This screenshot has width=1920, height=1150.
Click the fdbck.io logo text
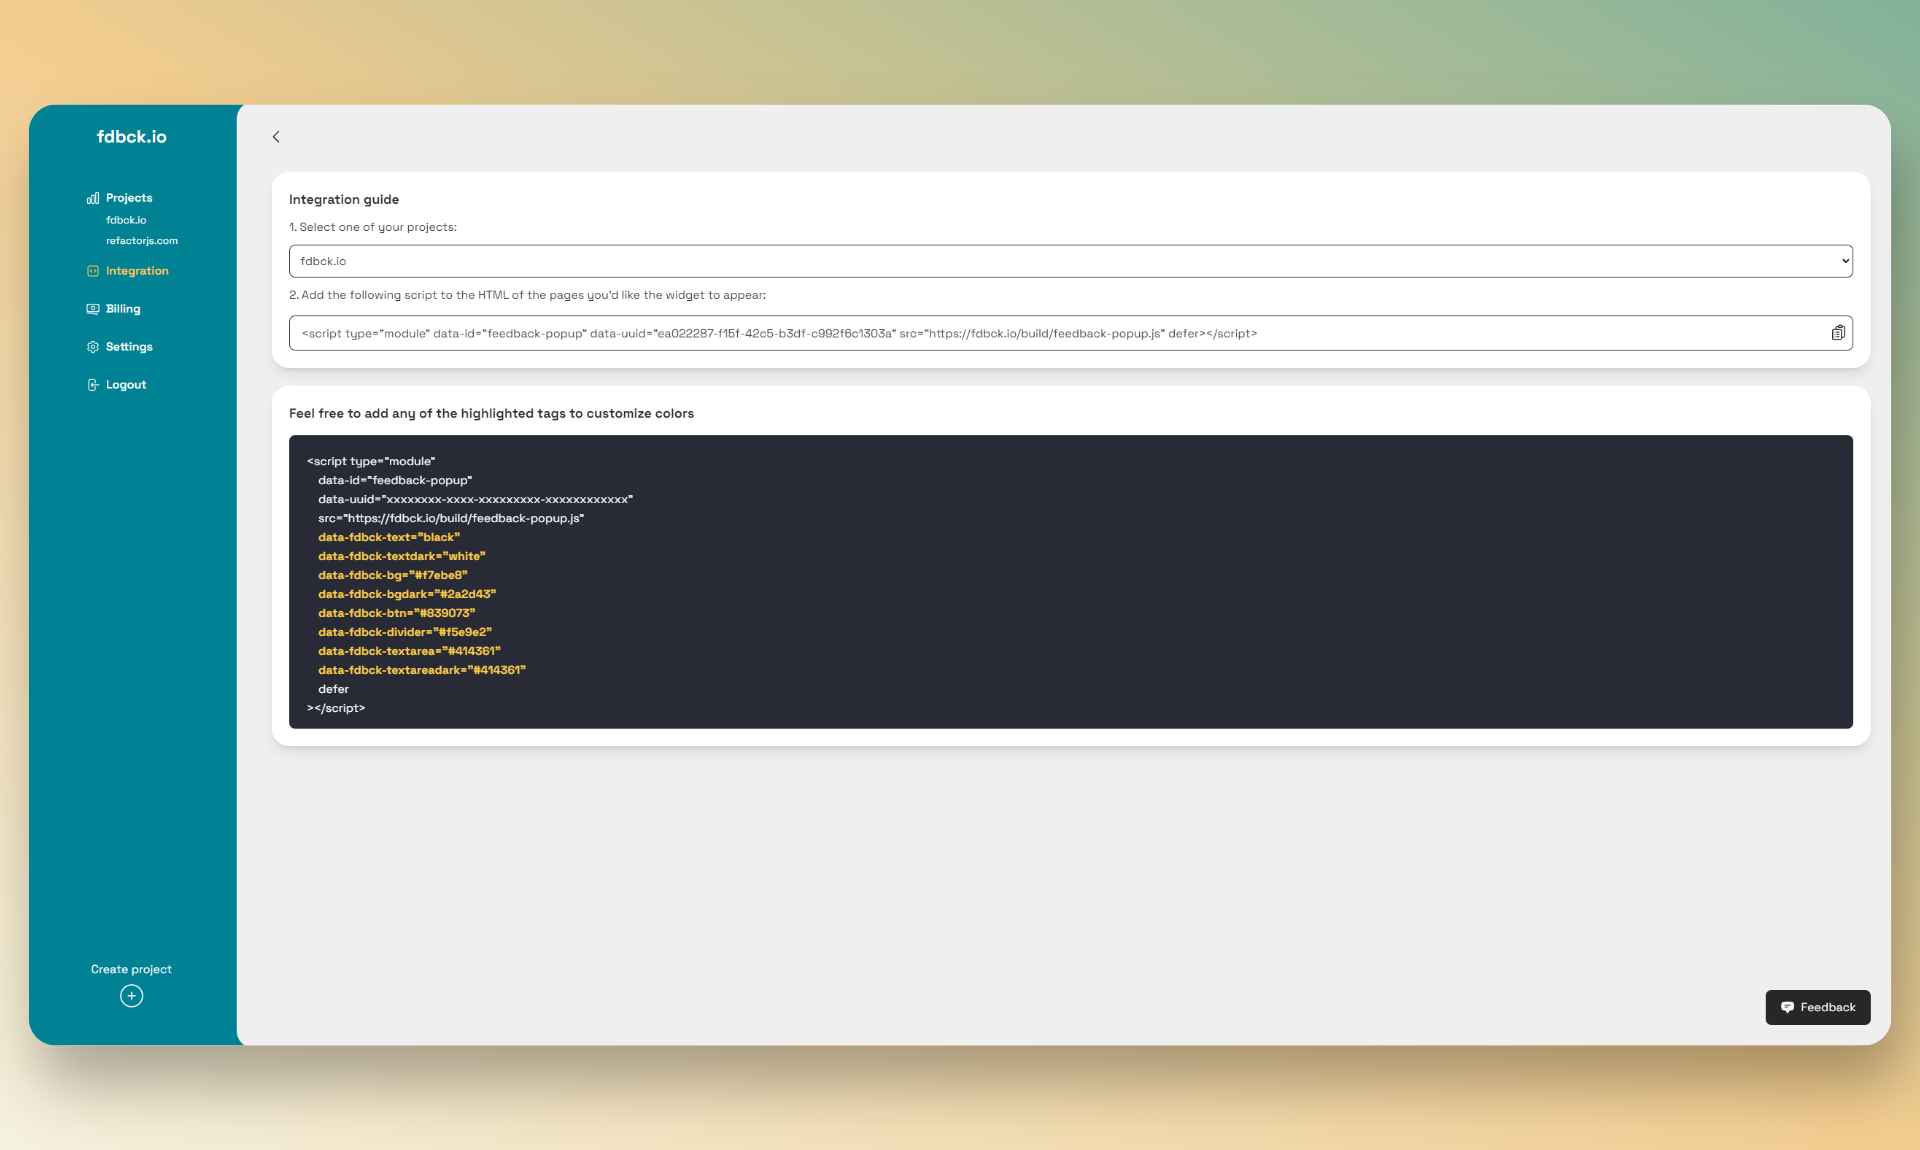pos(132,137)
